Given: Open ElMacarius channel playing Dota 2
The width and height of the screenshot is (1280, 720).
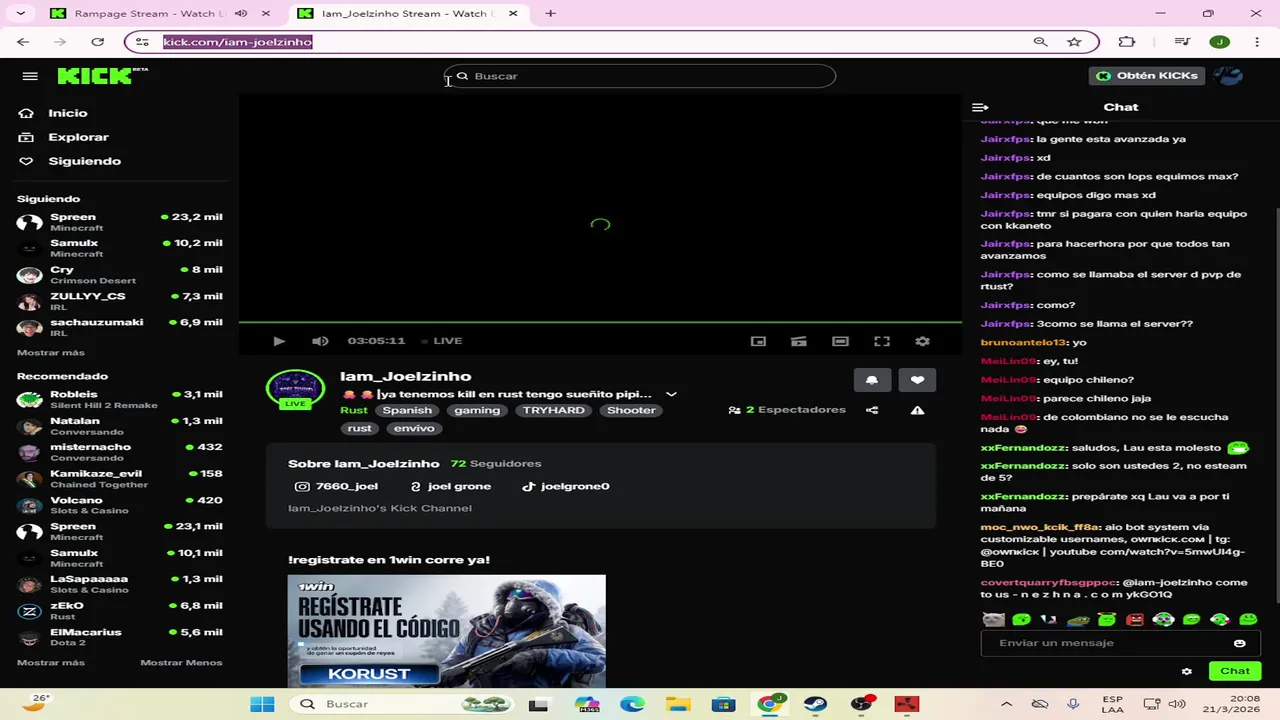Looking at the screenshot, I should click(120, 637).
